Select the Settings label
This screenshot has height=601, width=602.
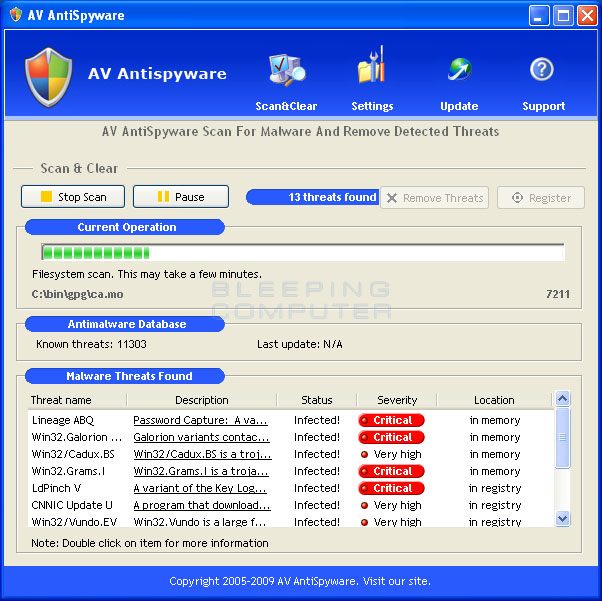[372, 106]
